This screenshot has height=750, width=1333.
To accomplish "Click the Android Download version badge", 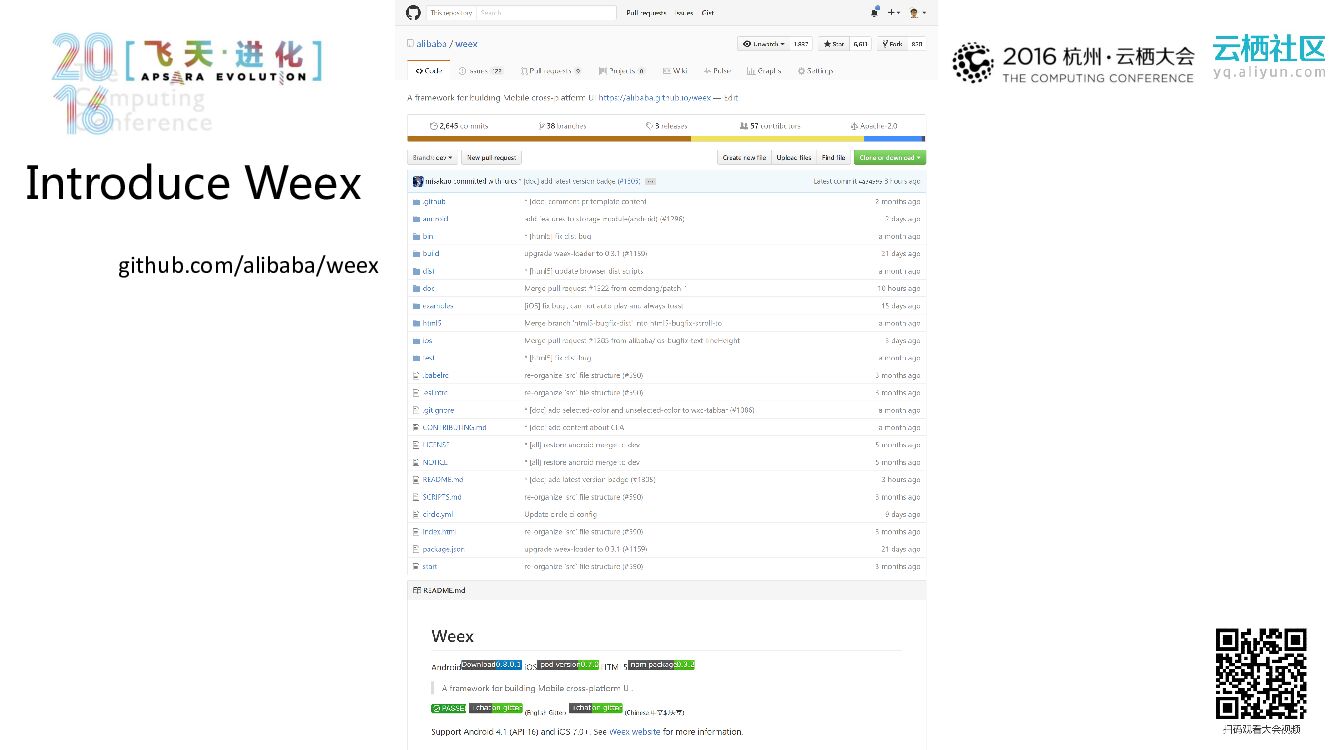I will click(x=491, y=665).
